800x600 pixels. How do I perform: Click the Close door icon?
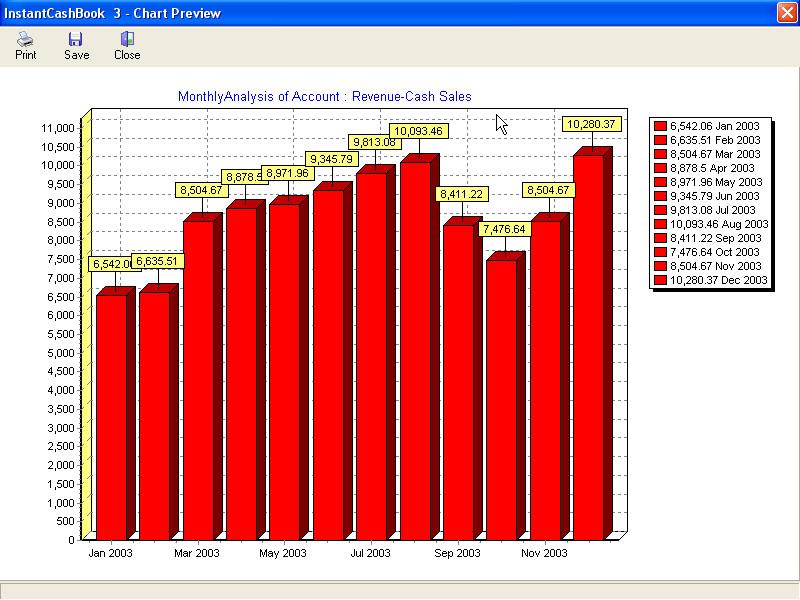(127, 39)
